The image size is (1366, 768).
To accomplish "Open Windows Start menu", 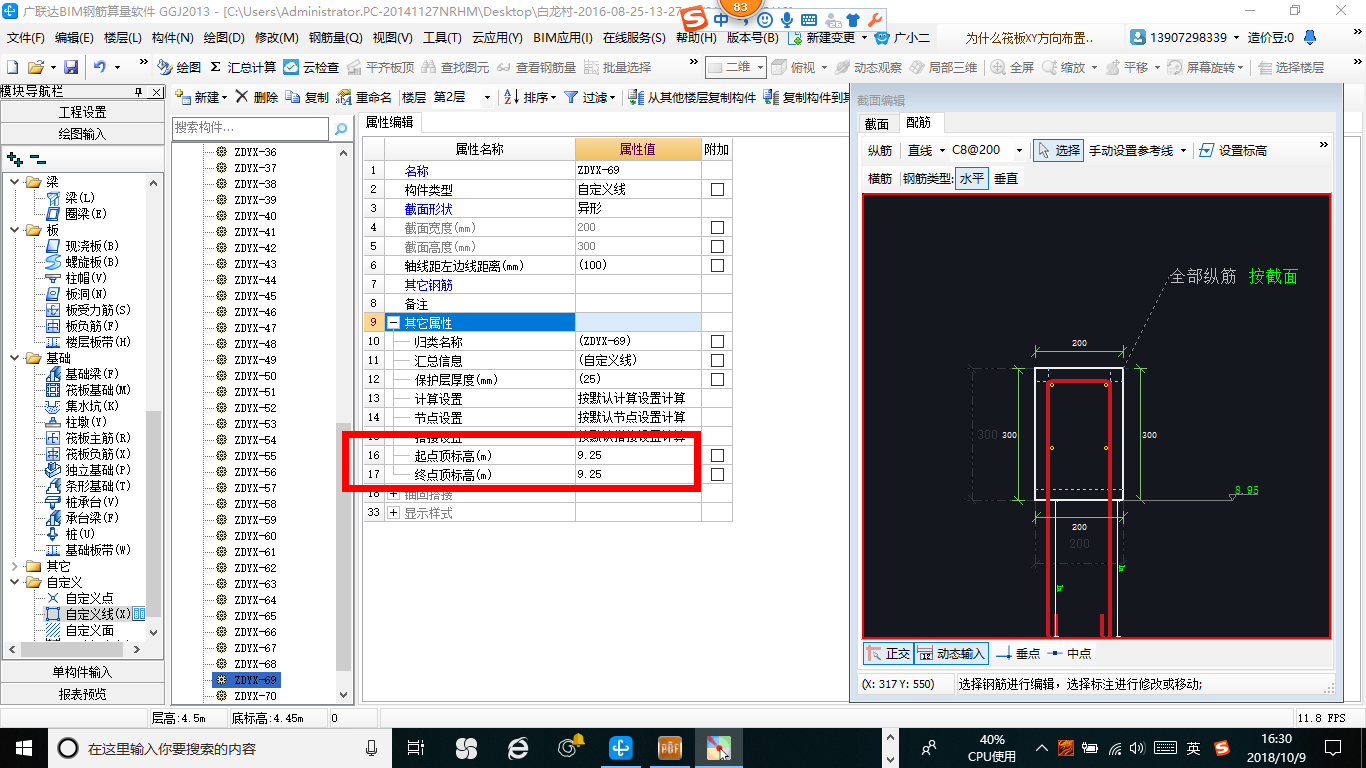I will coord(22,747).
